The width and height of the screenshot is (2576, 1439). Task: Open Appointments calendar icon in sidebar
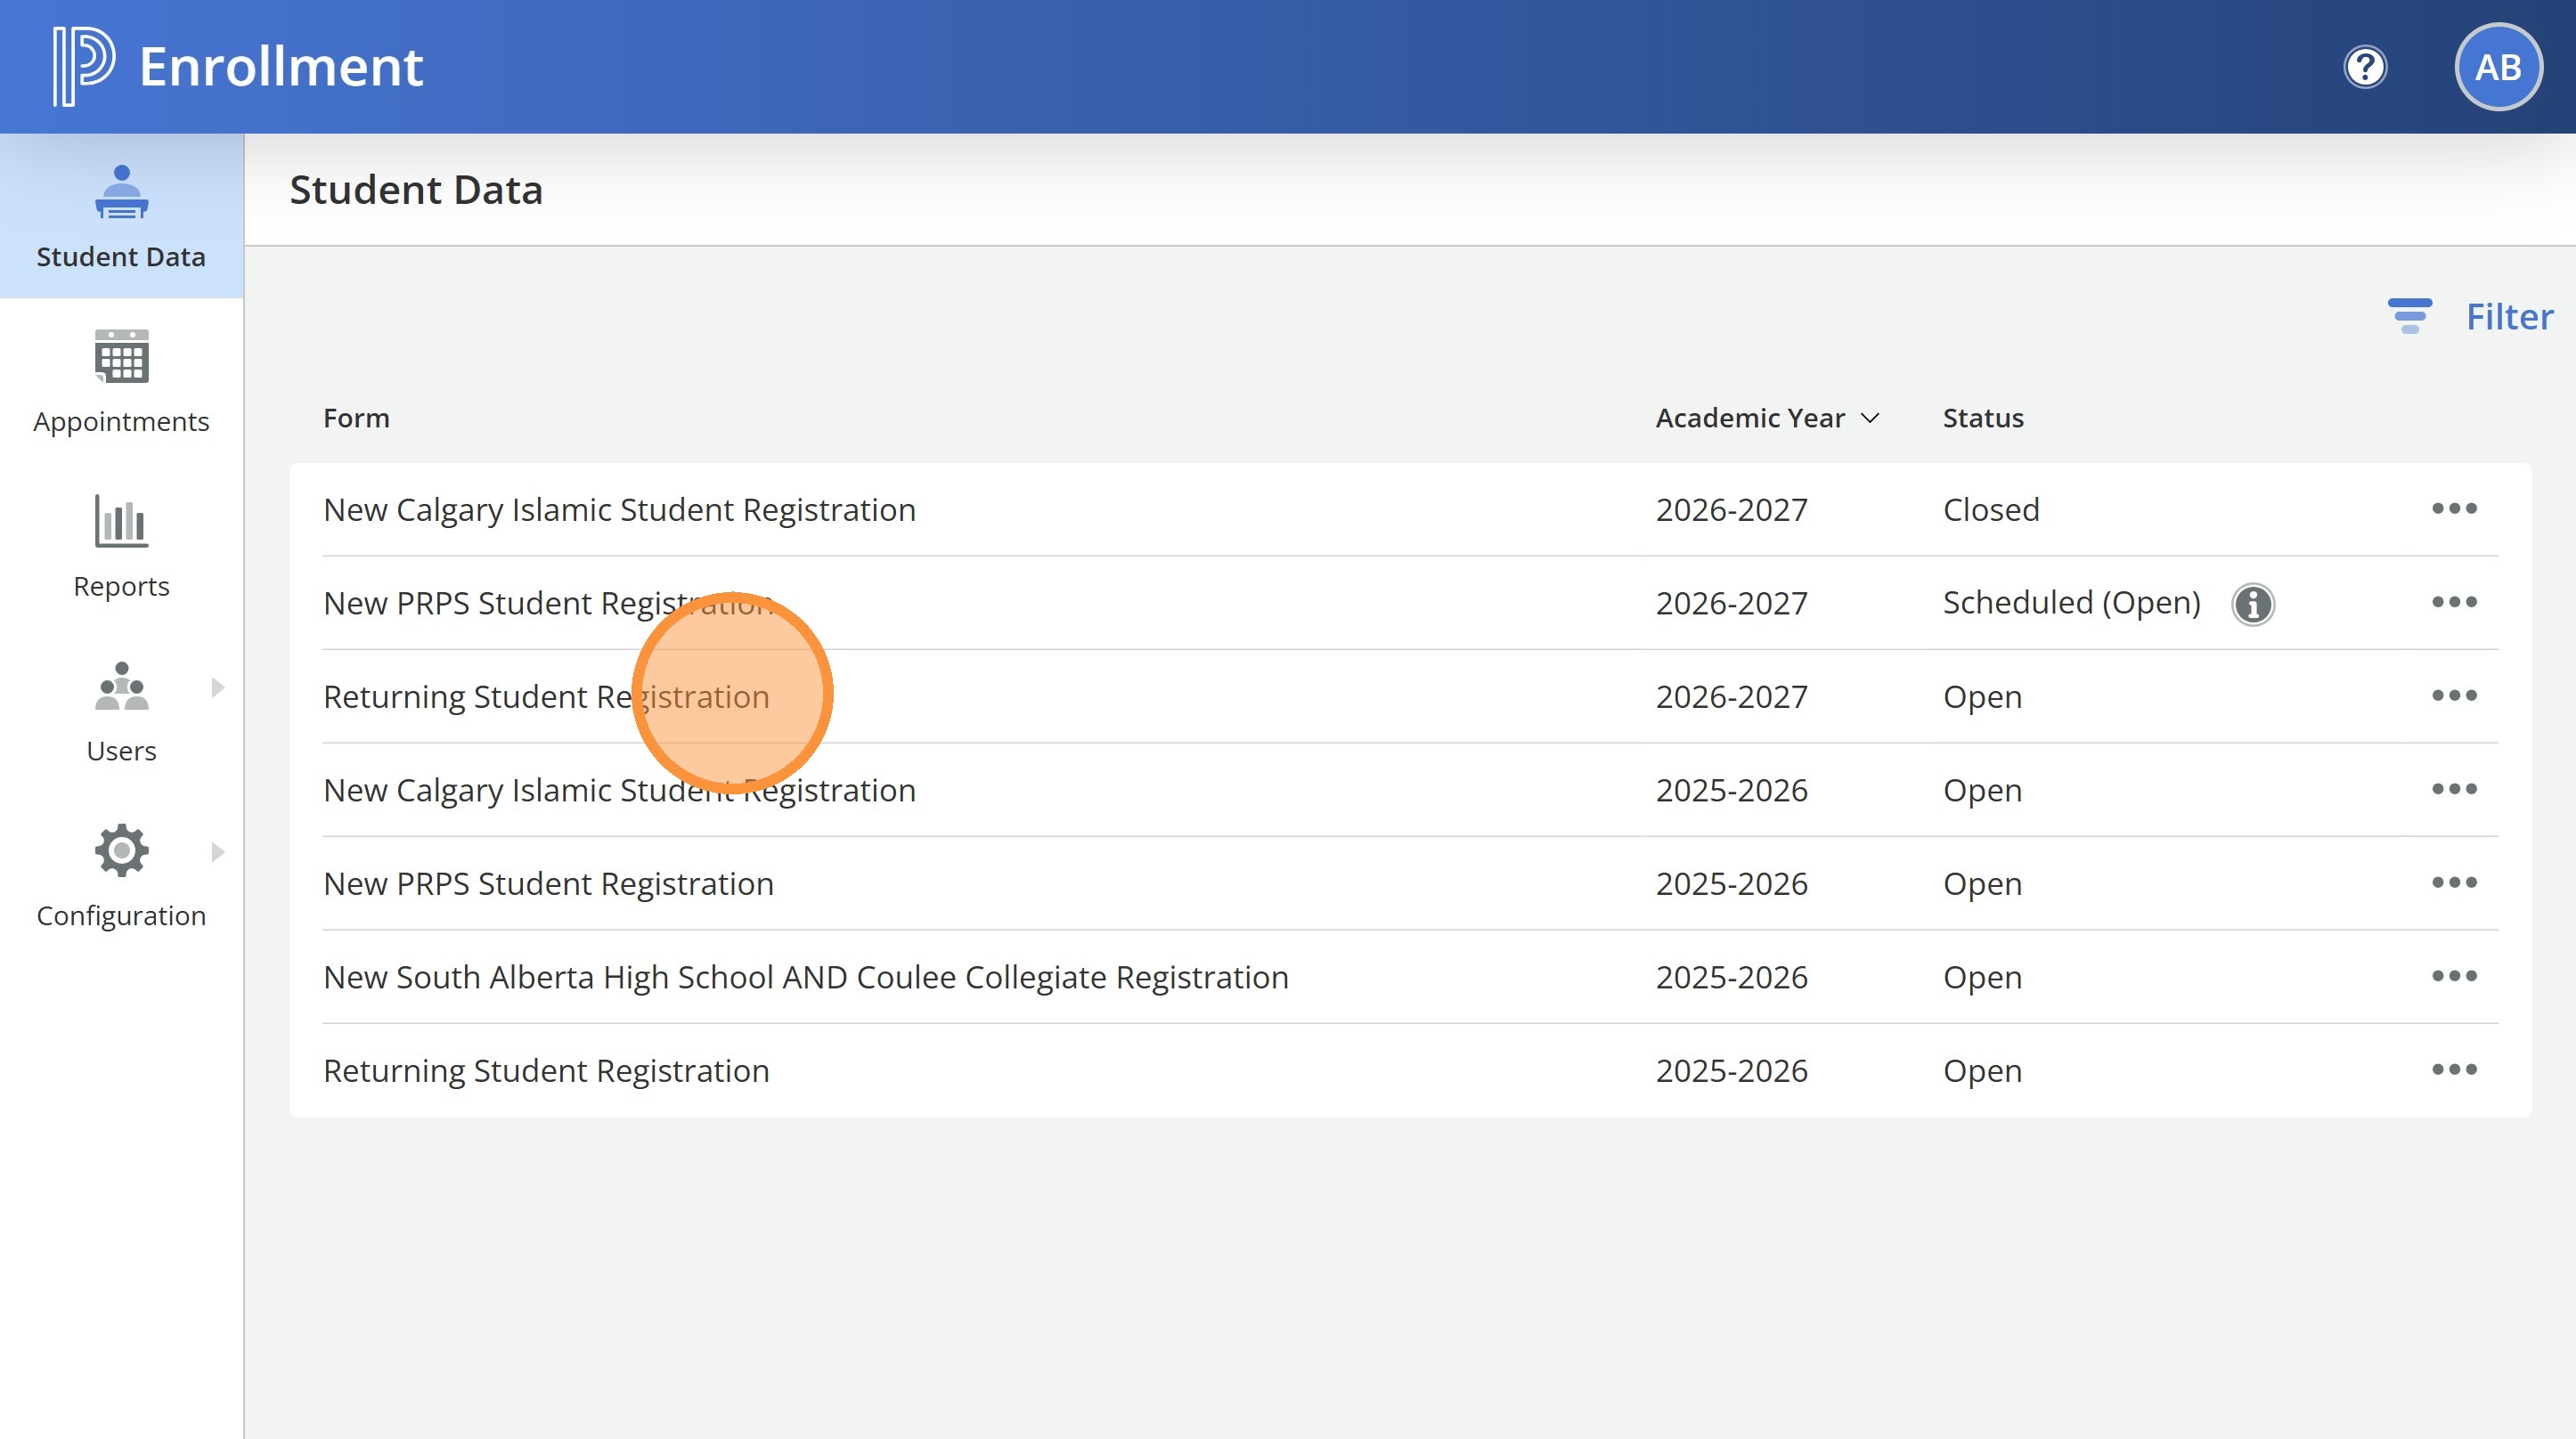(x=121, y=356)
